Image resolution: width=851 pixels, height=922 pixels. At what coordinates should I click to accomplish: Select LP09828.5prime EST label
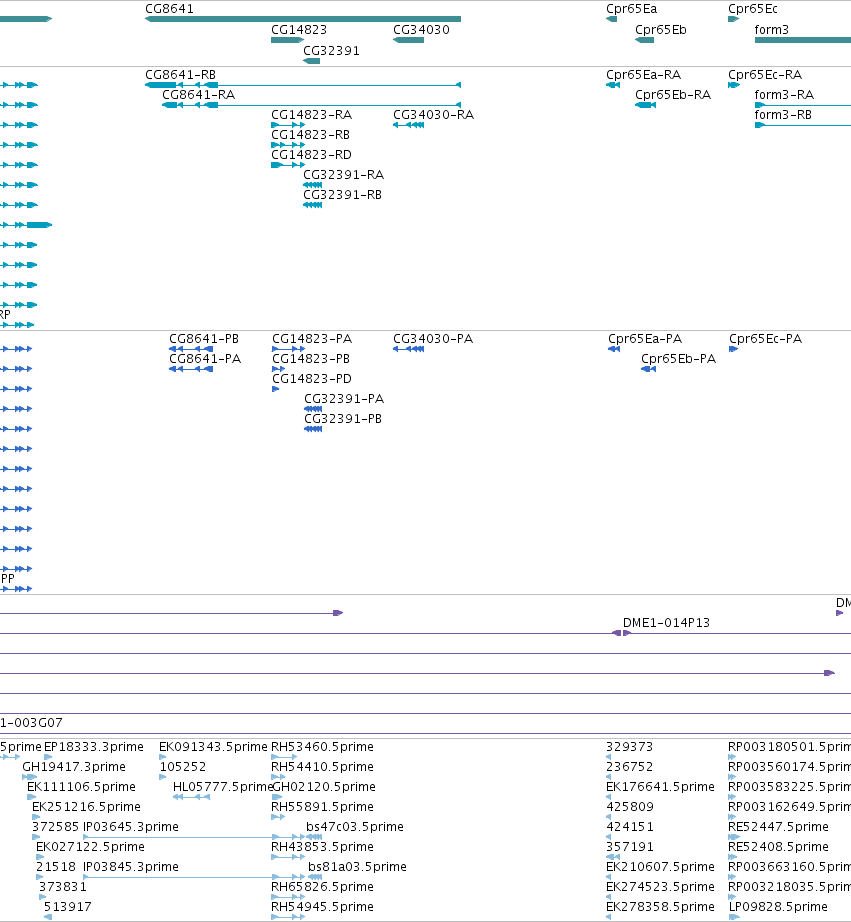tap(779, 907)
